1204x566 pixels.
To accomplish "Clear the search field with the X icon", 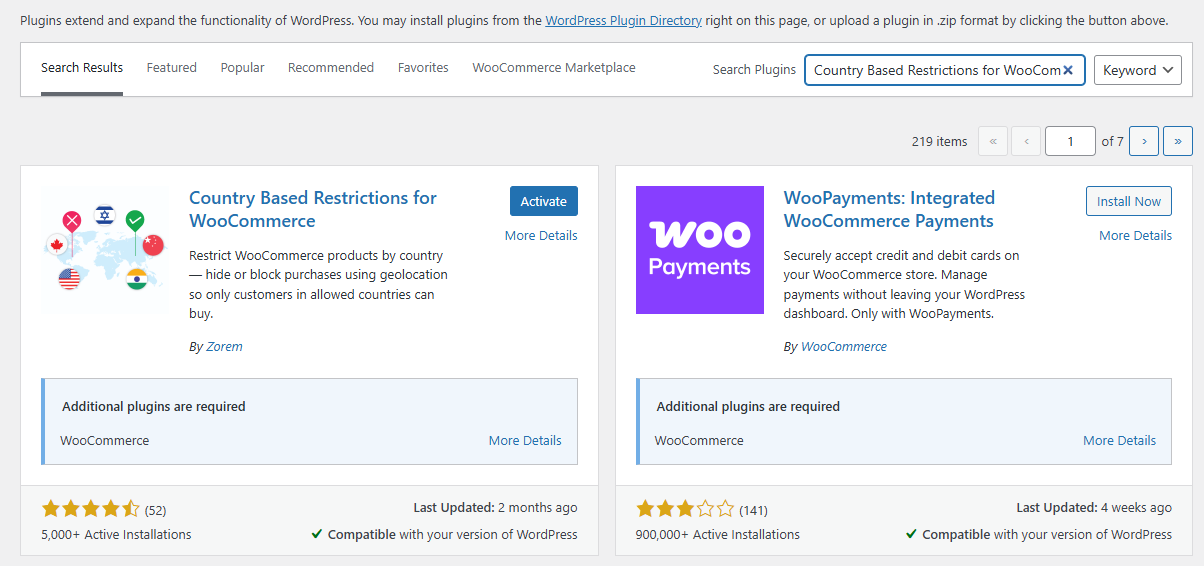I will tap(1068, 70).
